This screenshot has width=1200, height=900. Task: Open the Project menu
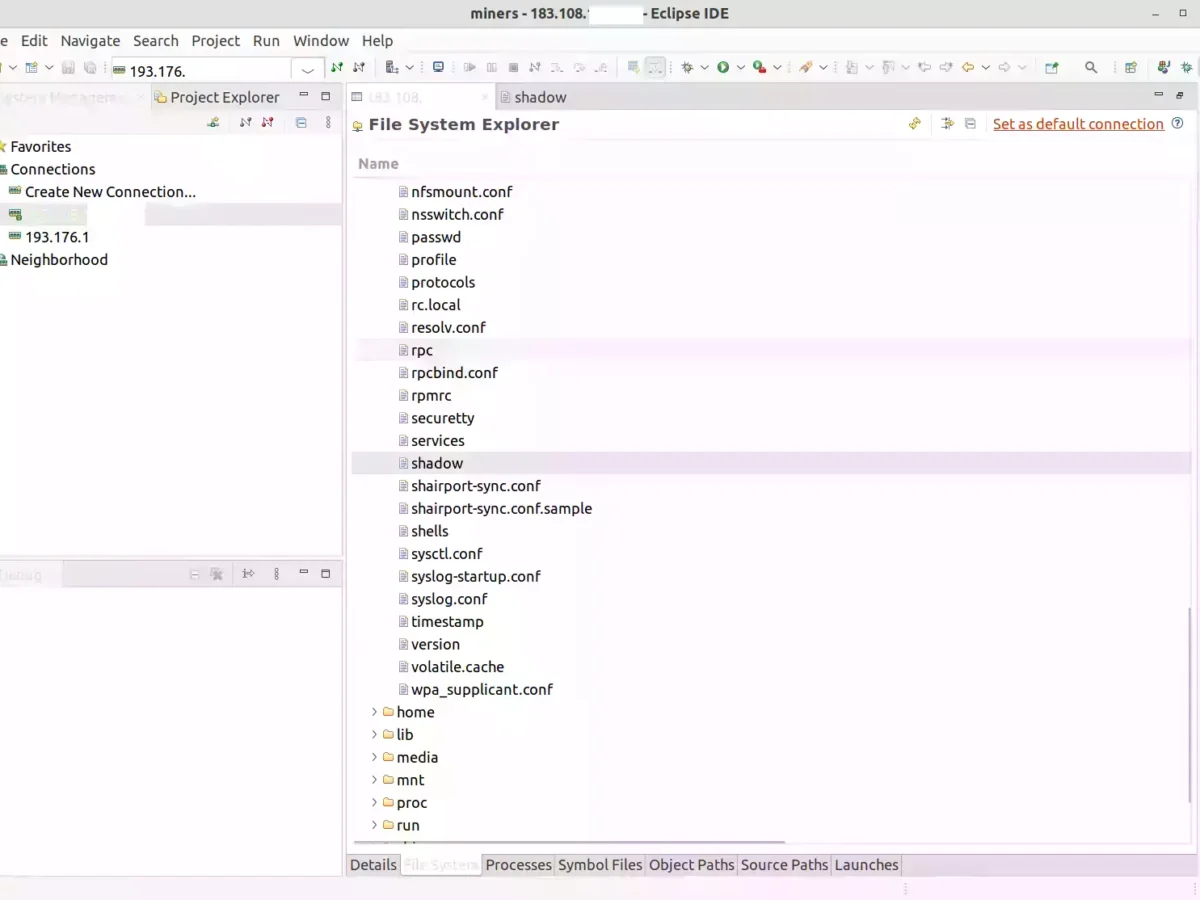point(216,41)
